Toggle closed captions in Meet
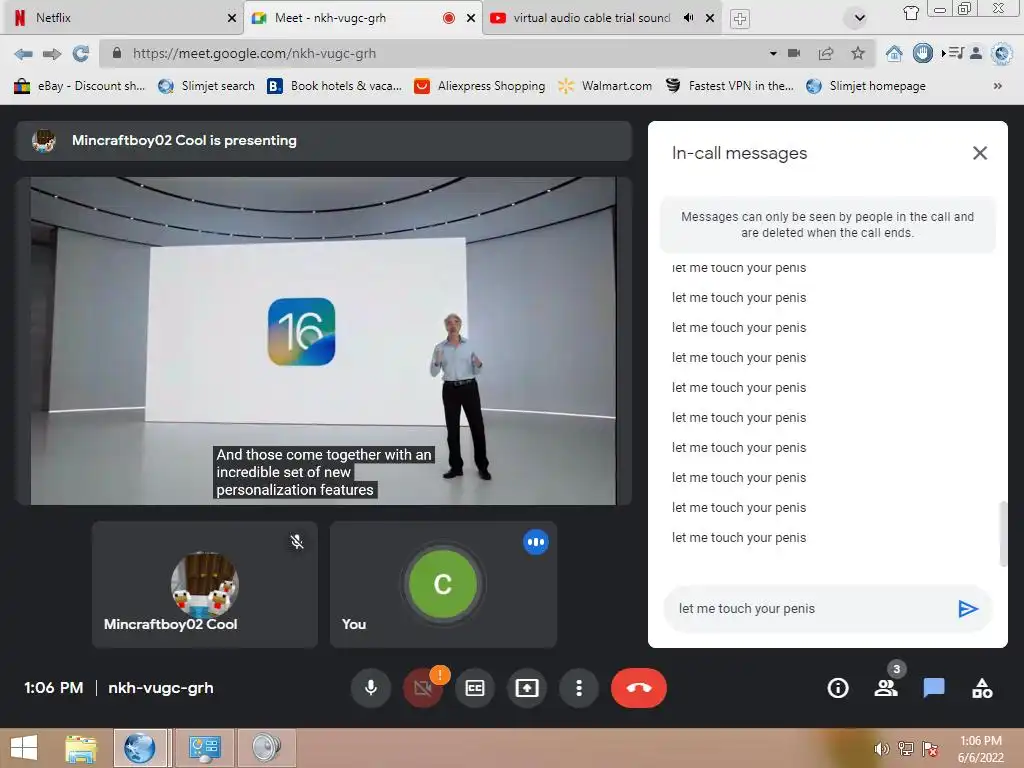 [x=475, y=688]
